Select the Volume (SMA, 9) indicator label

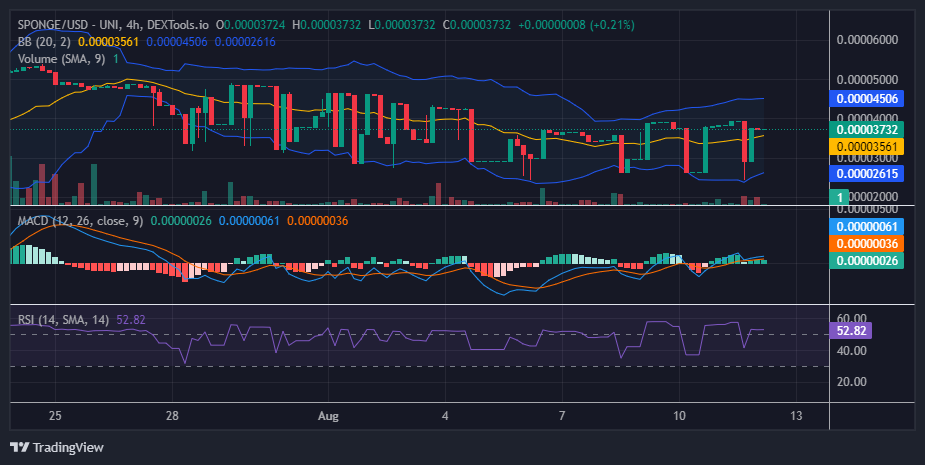[62, 58]
